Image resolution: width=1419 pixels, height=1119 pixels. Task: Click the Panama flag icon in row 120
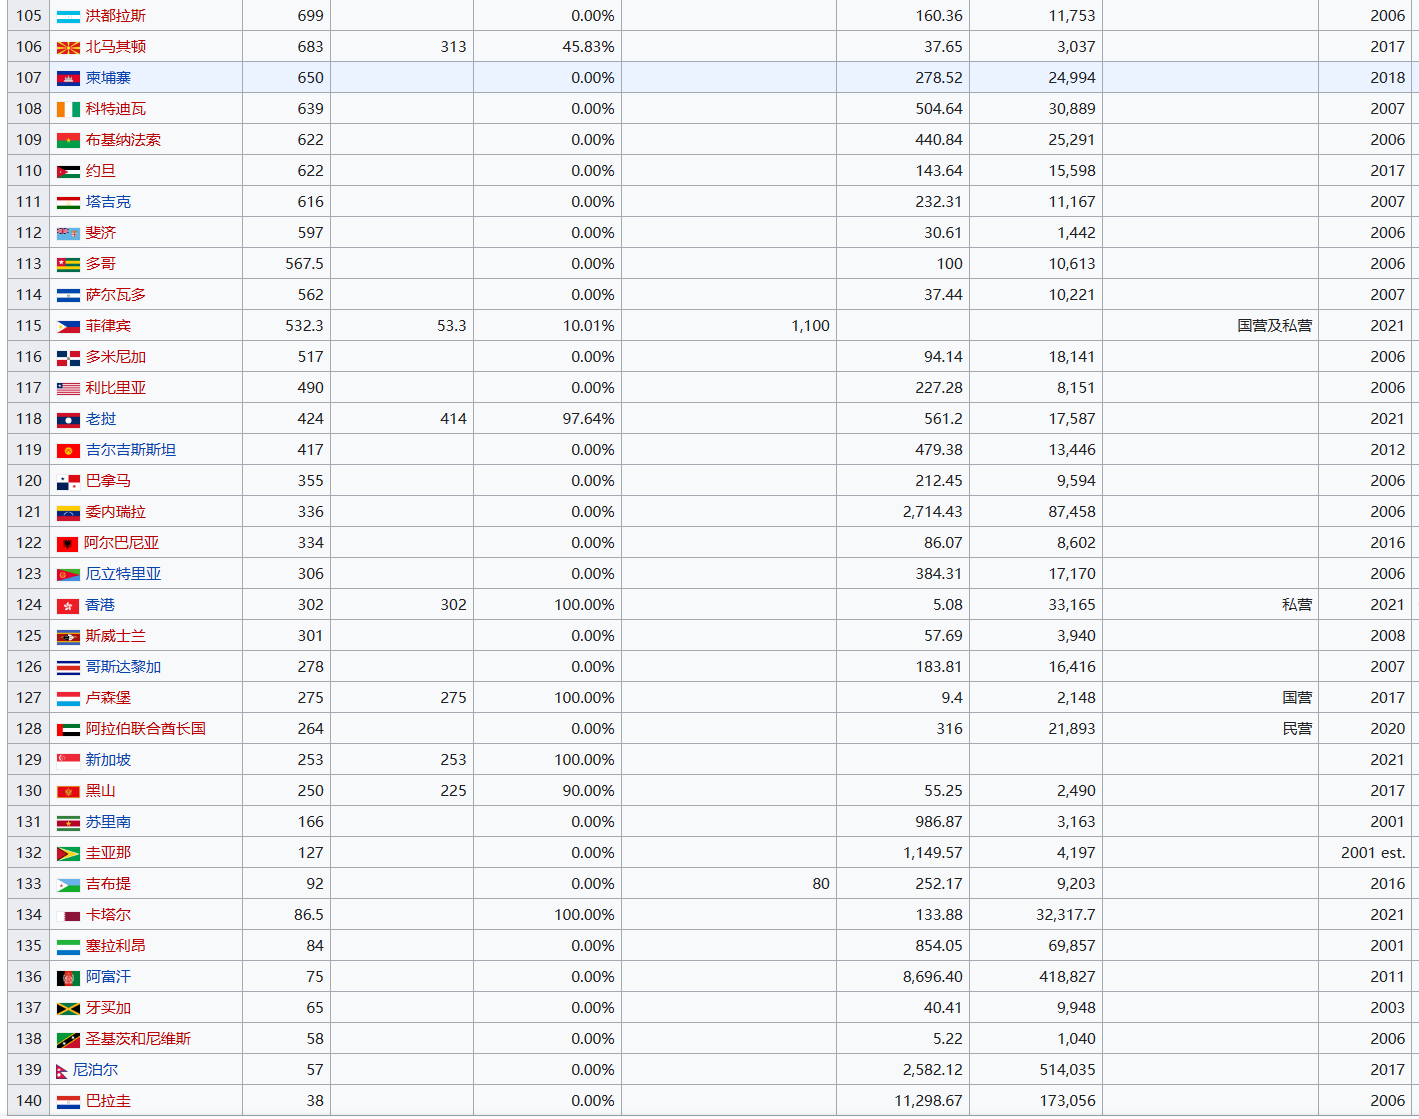pos(68,481)
